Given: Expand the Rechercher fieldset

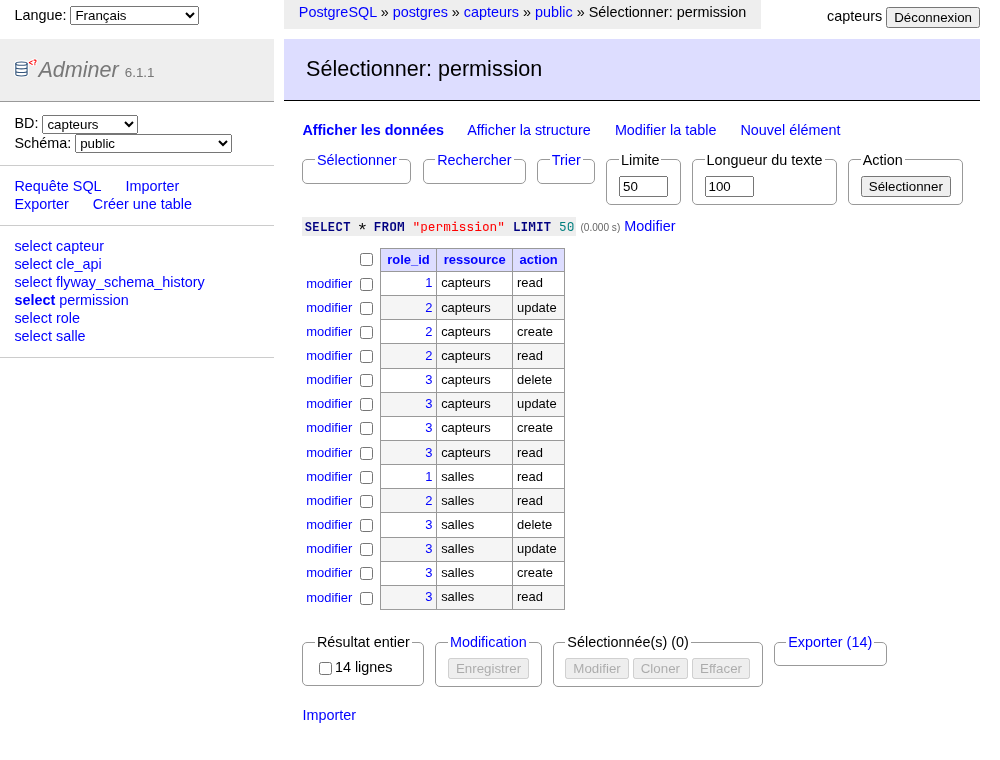Looking at the screenshot, I should pyautogui.click(x=474, y=160).
